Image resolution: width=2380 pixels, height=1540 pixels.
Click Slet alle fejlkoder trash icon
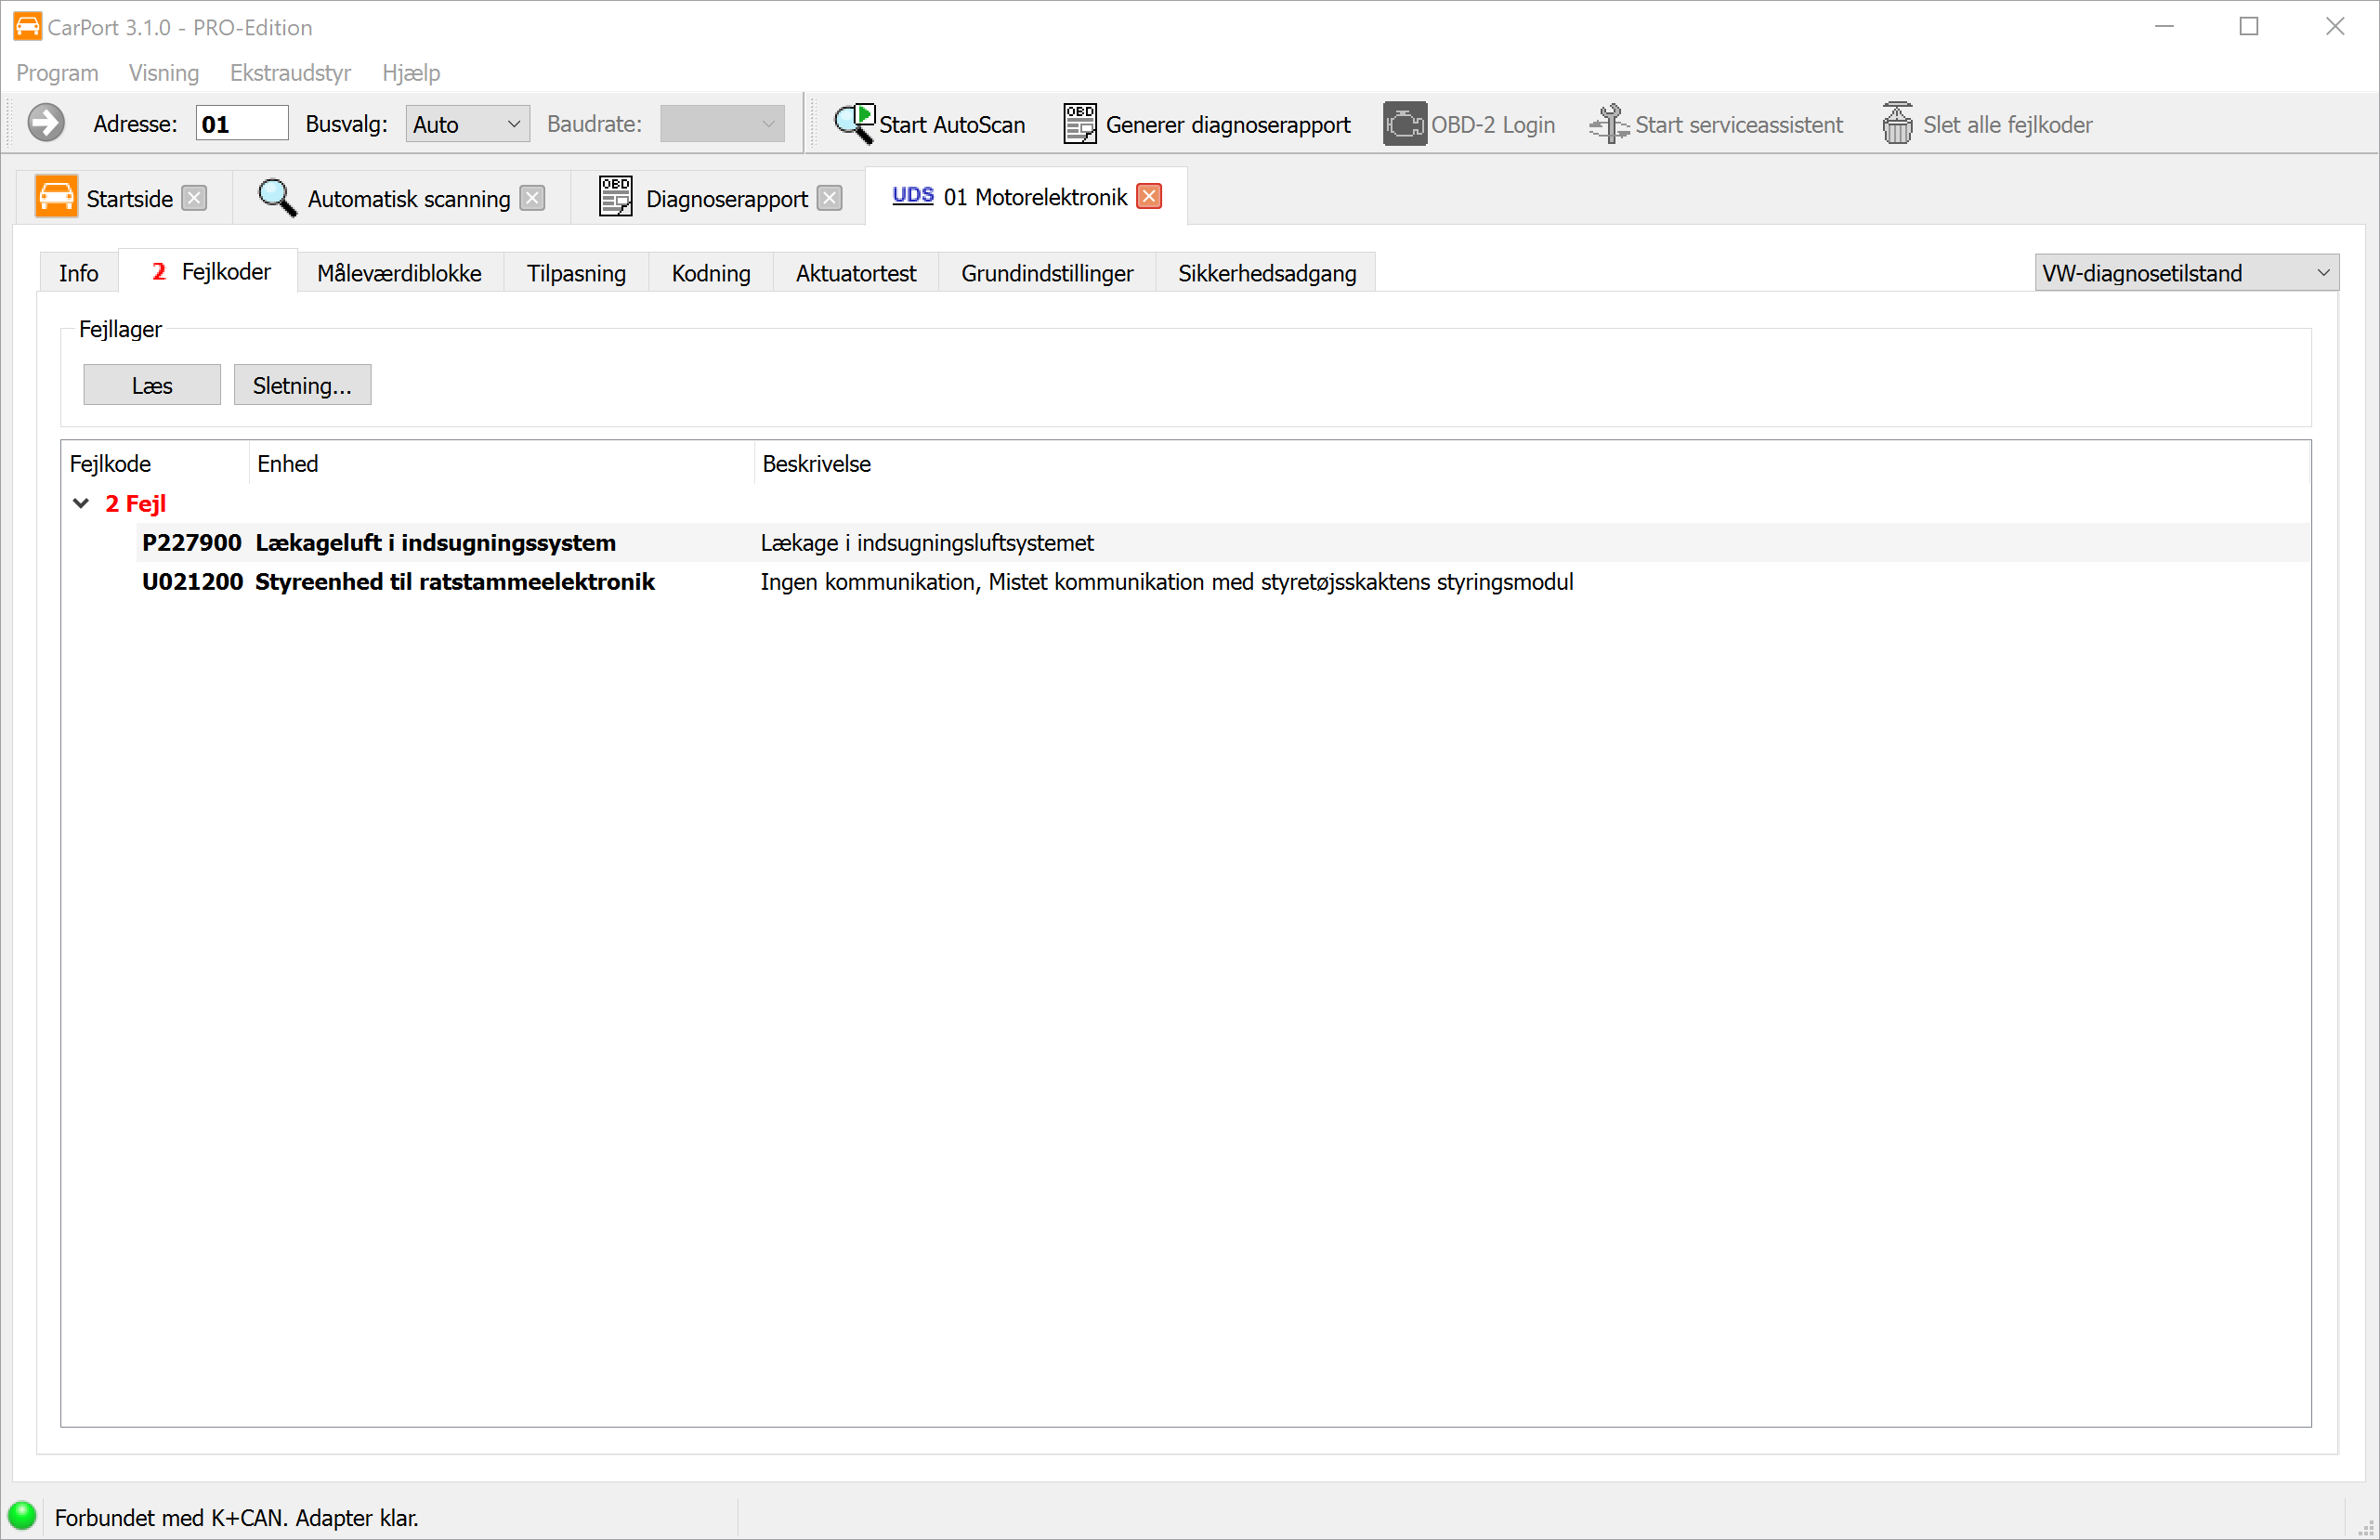(x=1896, y=124)
